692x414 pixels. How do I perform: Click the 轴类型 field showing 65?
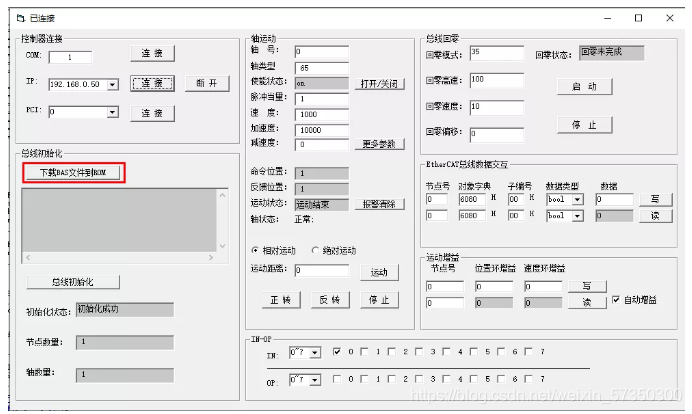[x=322, y=68]
